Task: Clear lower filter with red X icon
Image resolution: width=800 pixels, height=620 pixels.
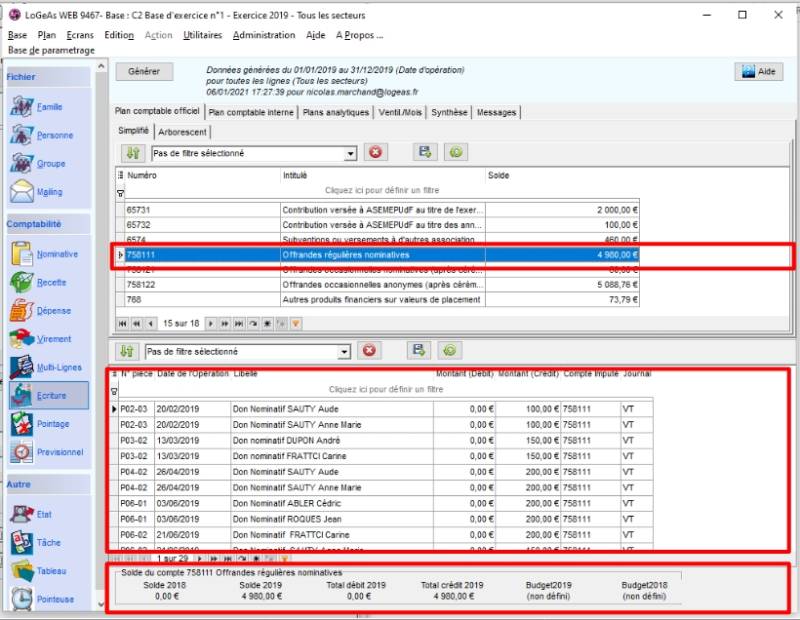Action: tap(369, 351)
